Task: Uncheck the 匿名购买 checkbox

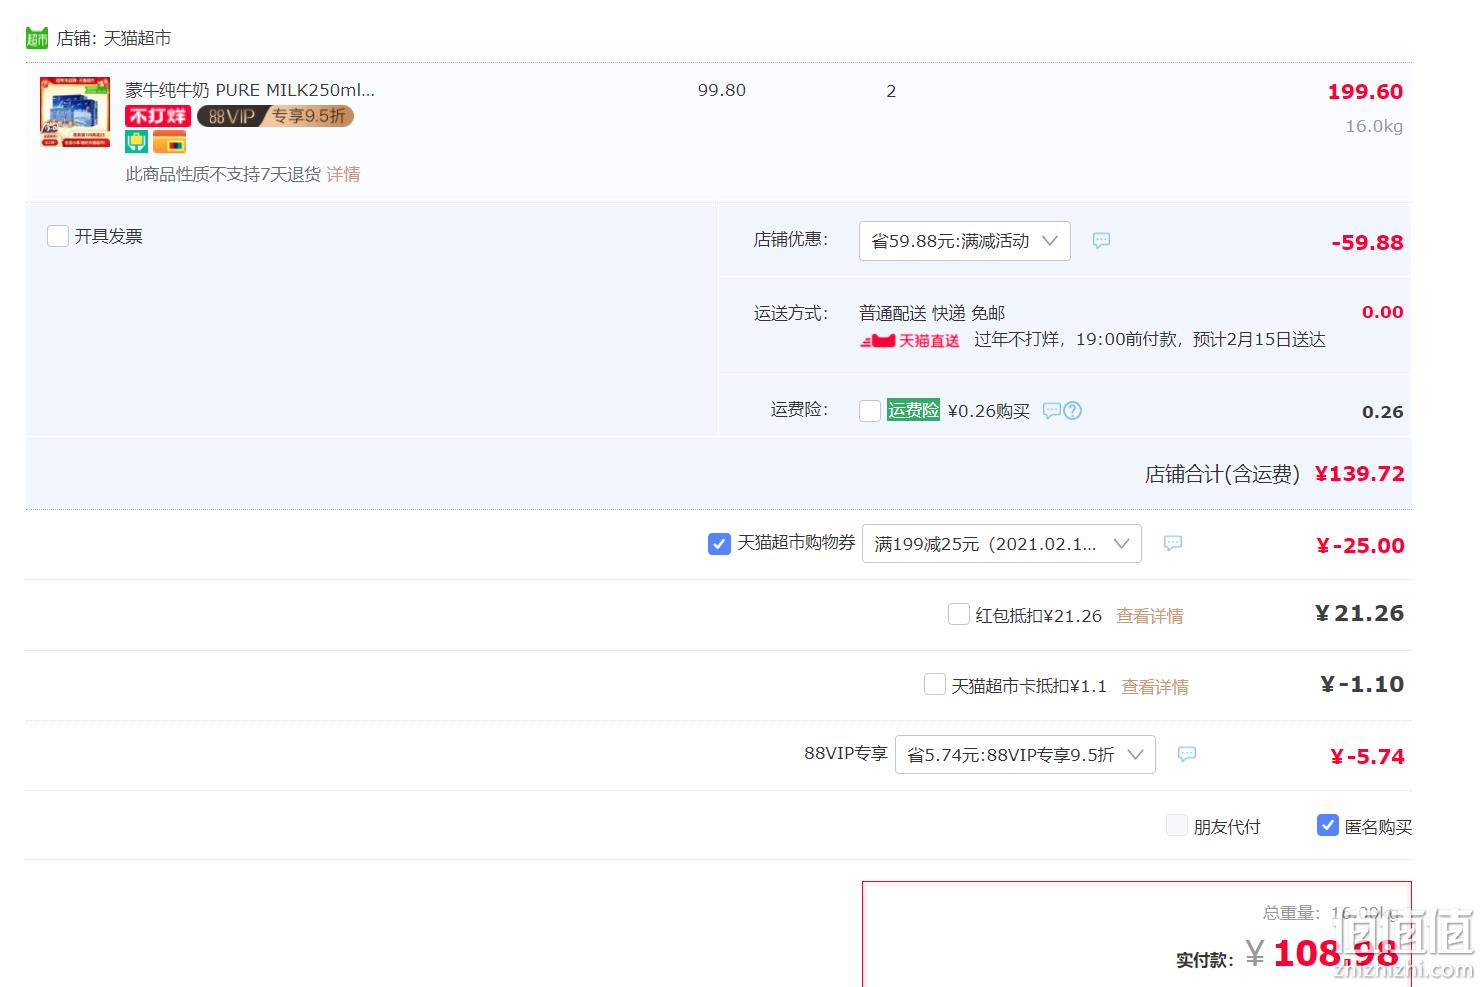Action: click(1328, 826)
